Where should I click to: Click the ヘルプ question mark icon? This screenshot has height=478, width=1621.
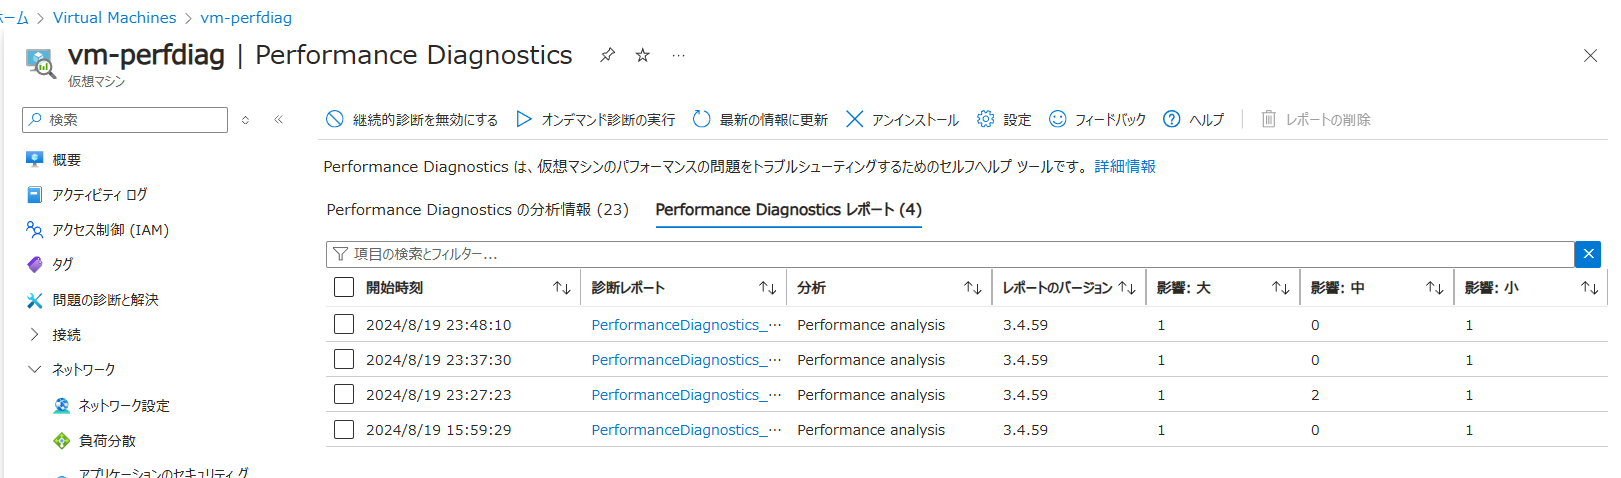pyautogui.click(x=1172, y=119)
